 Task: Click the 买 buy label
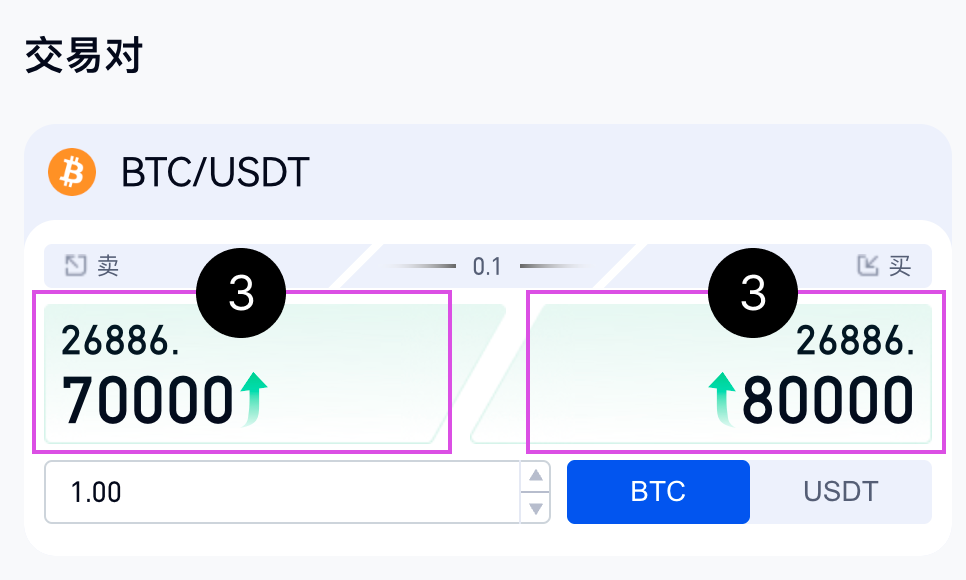[900, 266]
